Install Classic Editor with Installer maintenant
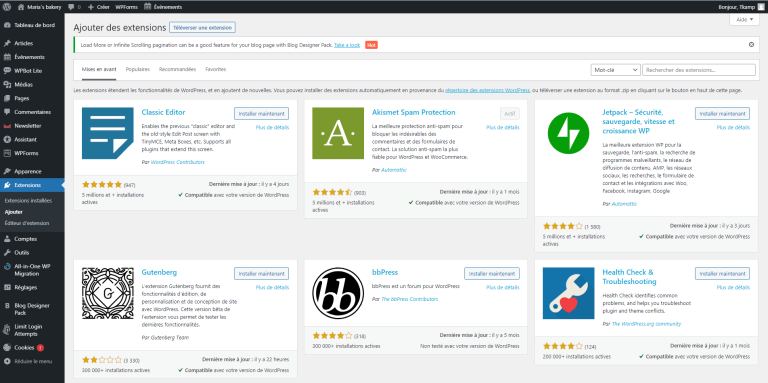 point(262,114)
